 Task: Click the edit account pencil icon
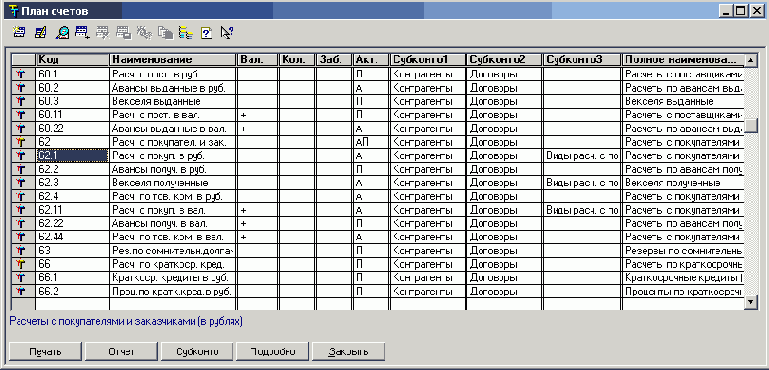pyautogui.click(x=40, y=33)
